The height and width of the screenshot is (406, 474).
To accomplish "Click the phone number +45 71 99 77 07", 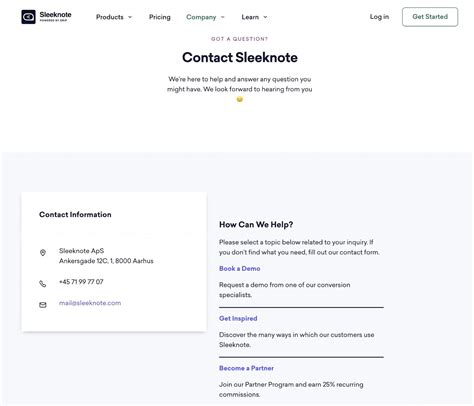I will 81,282.
